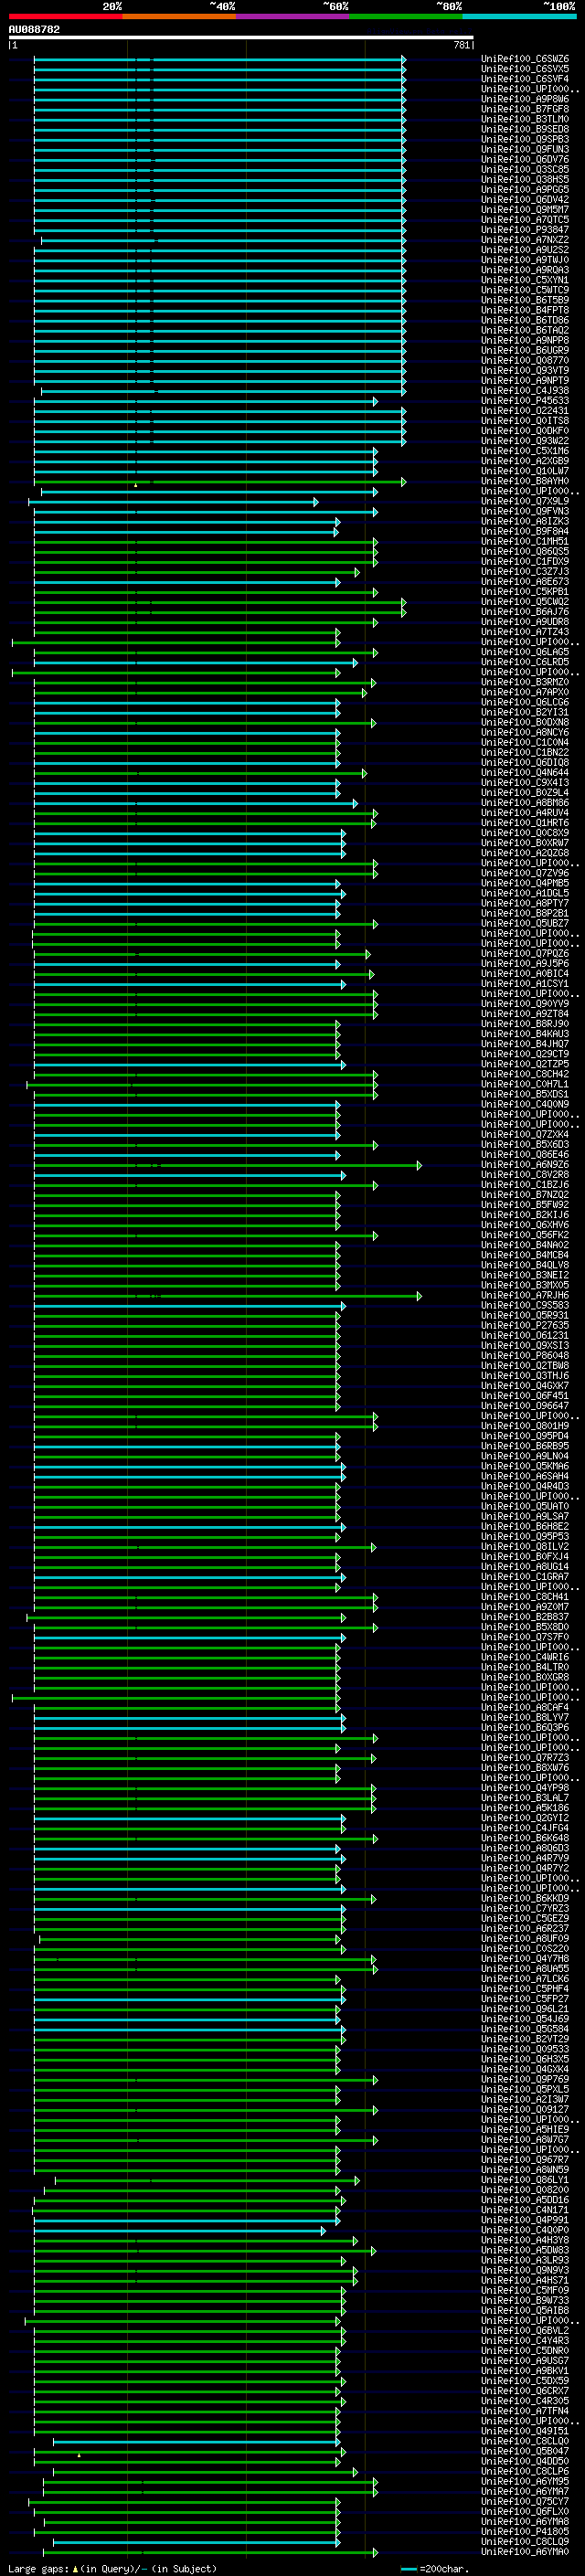Click label UniRef100_C4J938
Viewport: 585px width, 2576px height.
[x=525, y=391]
